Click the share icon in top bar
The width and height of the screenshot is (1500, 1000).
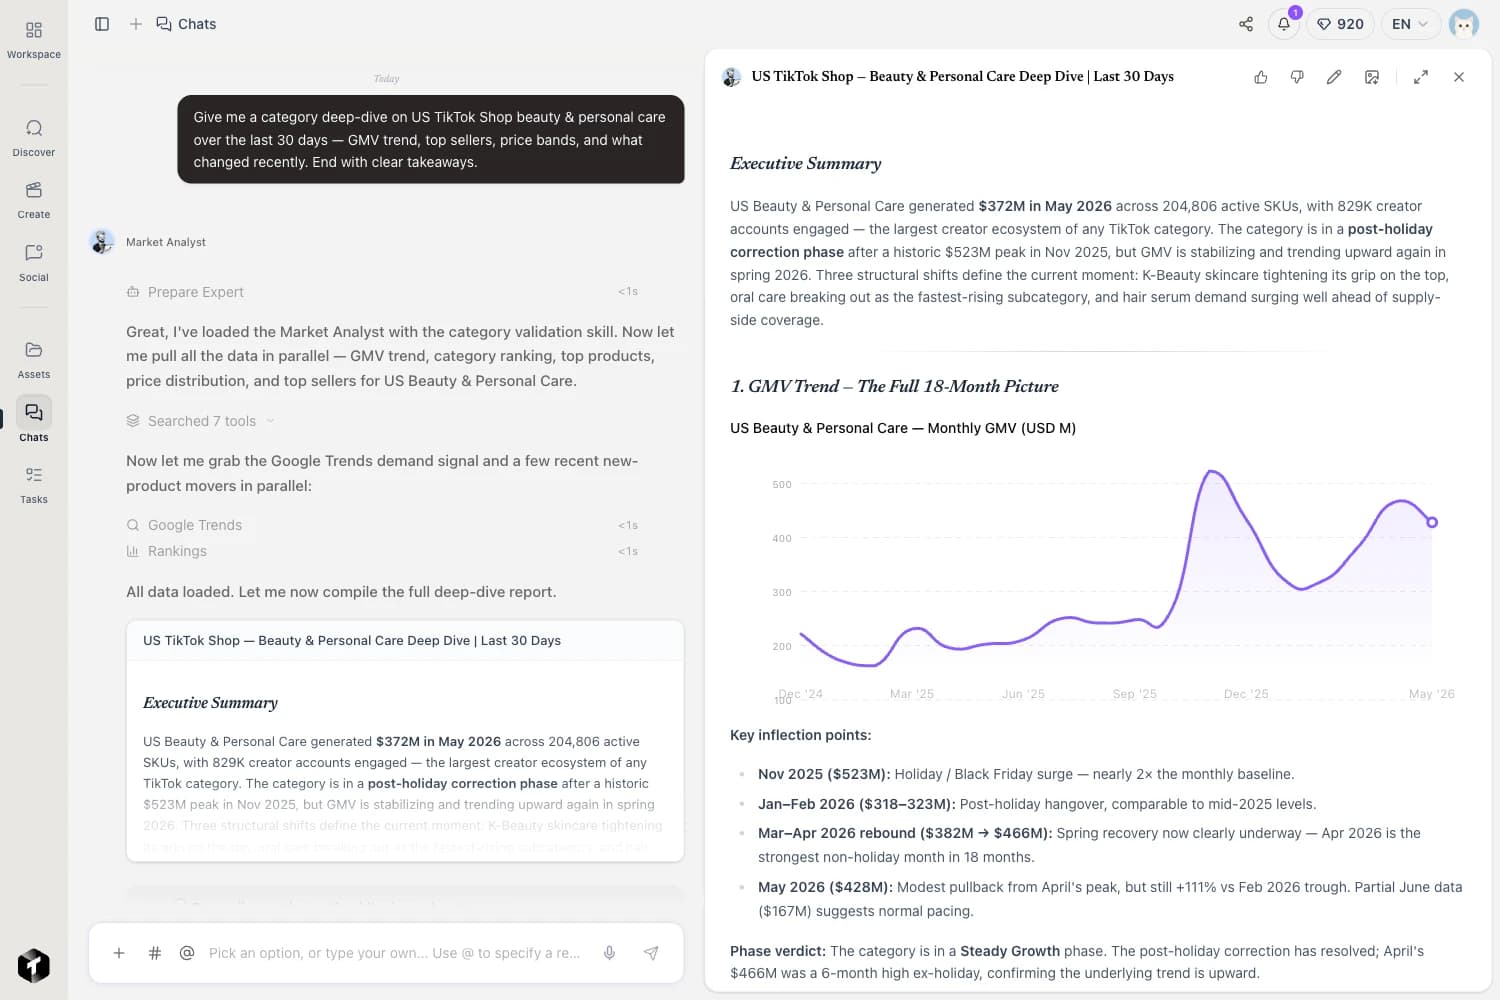pos(1246,24)
